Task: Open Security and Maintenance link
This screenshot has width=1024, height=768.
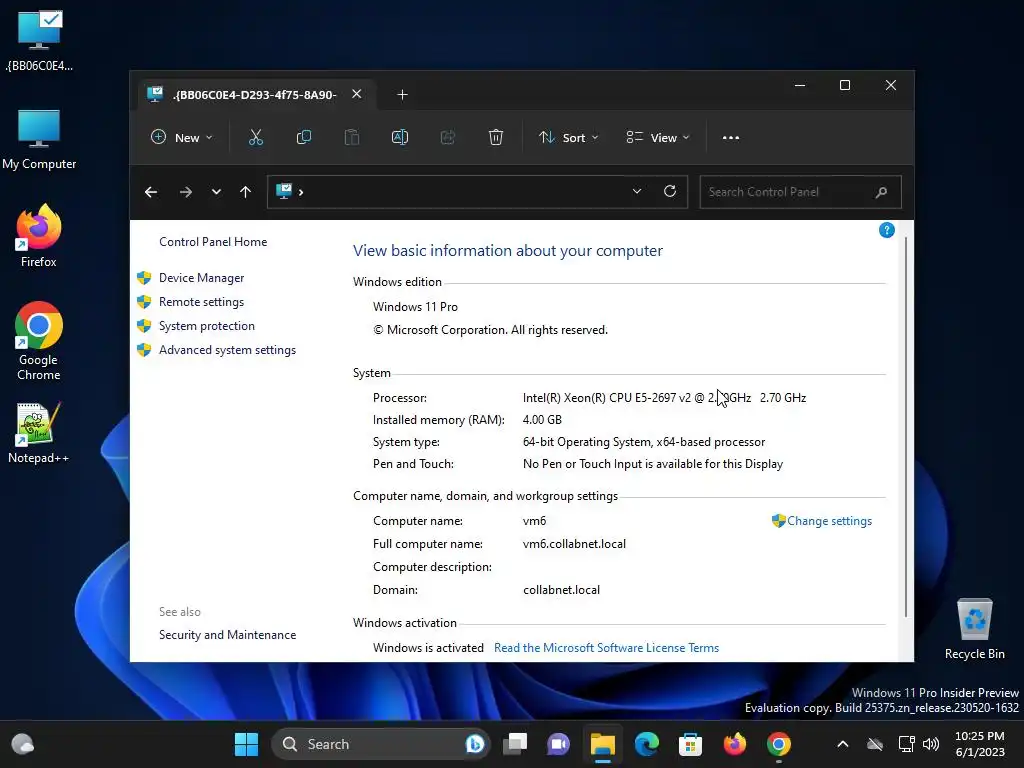Action: click(x=227, y=635)
